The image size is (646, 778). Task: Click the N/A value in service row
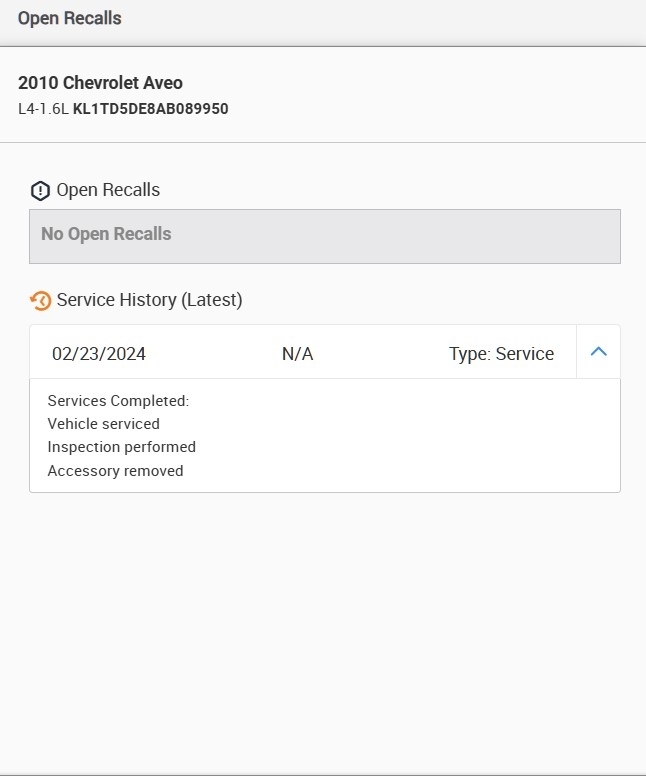pos(298,354)
